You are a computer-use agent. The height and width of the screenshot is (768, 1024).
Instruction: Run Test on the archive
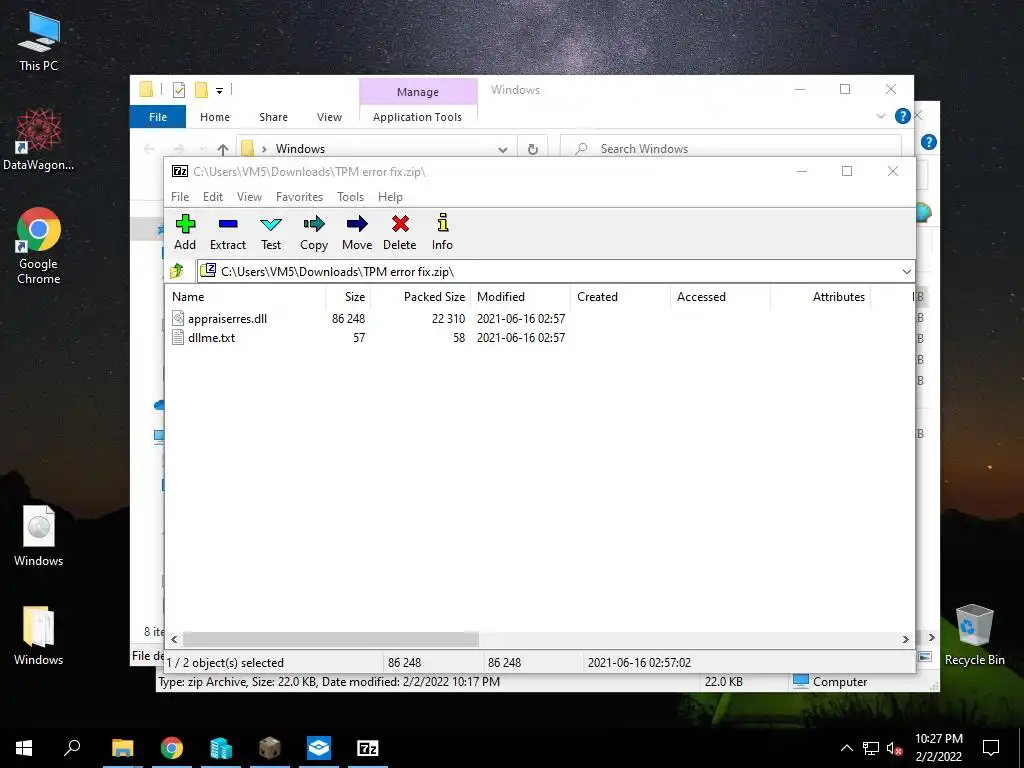(271, 232)
